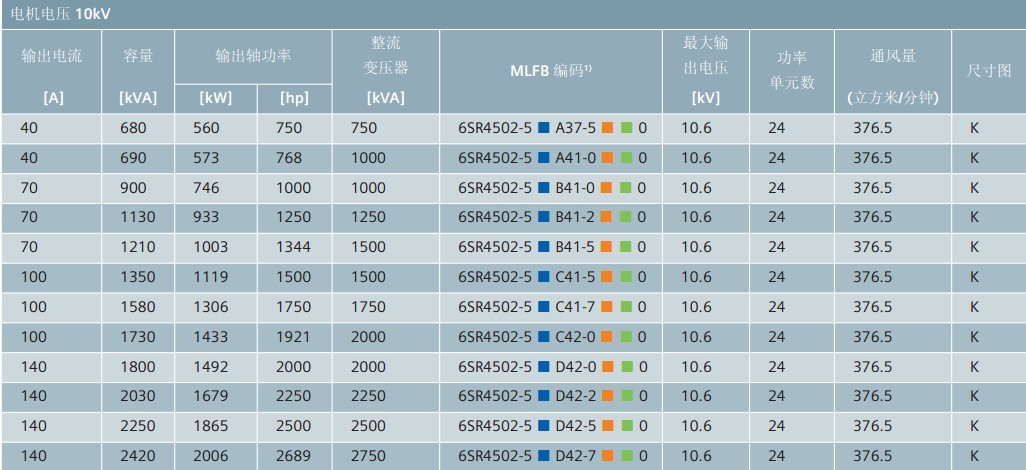Click the blue square in the D42-2 code

(x=543, y=397)
